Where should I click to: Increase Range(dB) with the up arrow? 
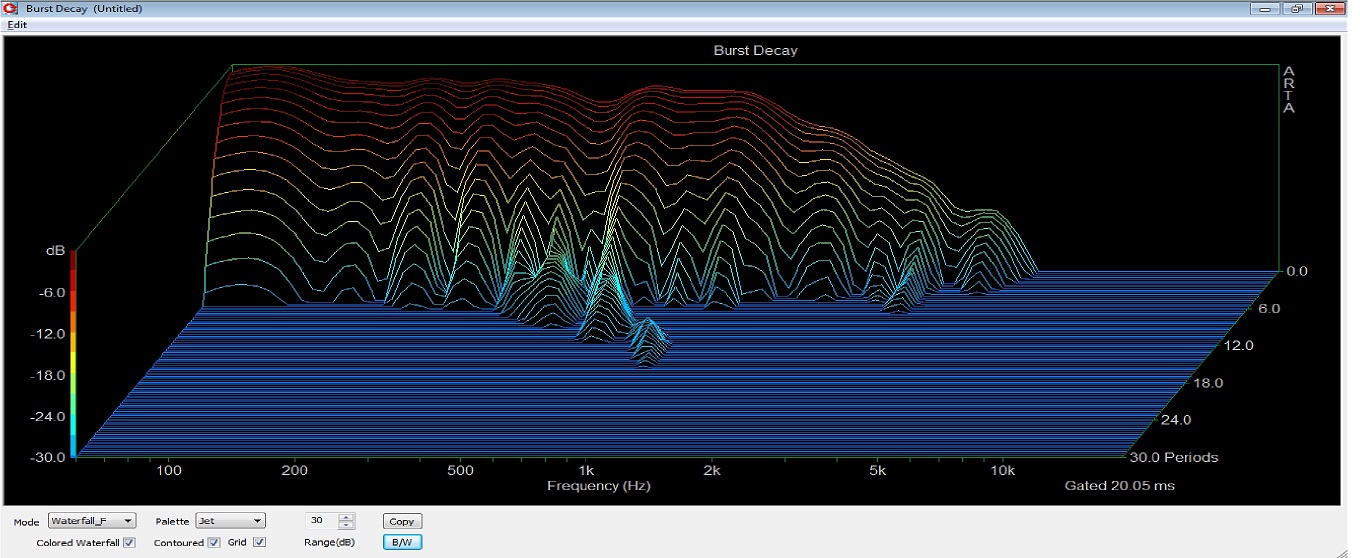347,517
